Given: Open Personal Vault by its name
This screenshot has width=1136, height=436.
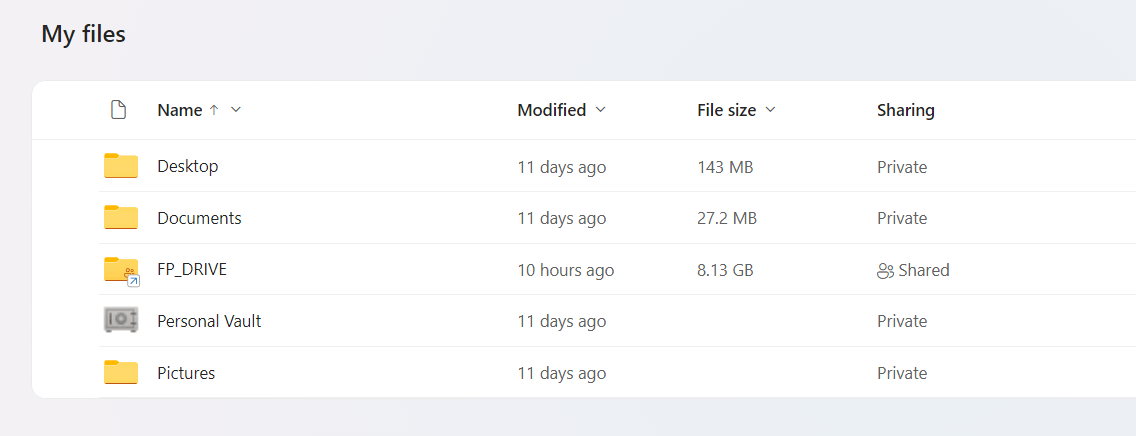Looking at the screenshot, I should point(209,321).
